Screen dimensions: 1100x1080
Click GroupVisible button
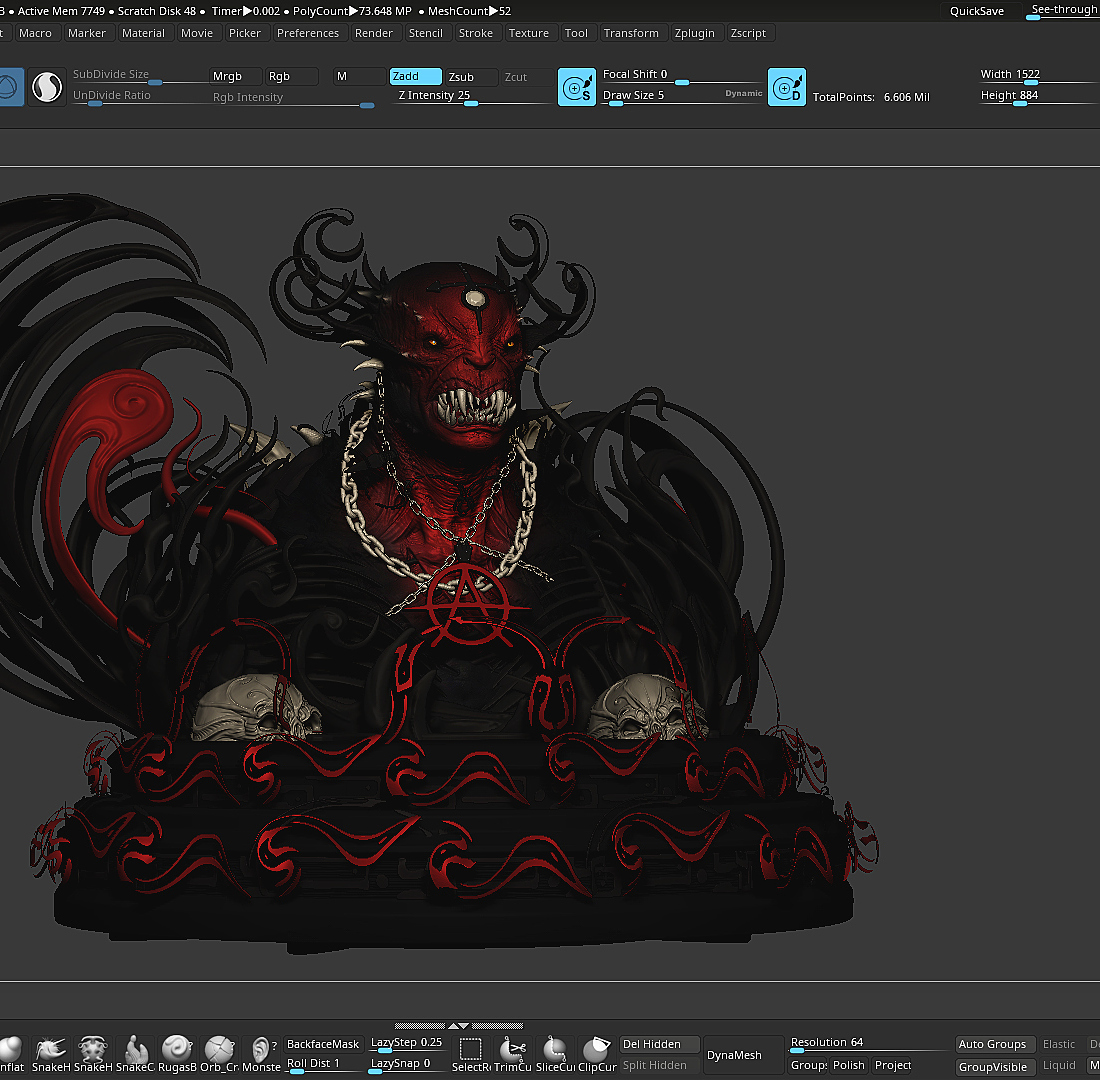(x=995, y=1067)
